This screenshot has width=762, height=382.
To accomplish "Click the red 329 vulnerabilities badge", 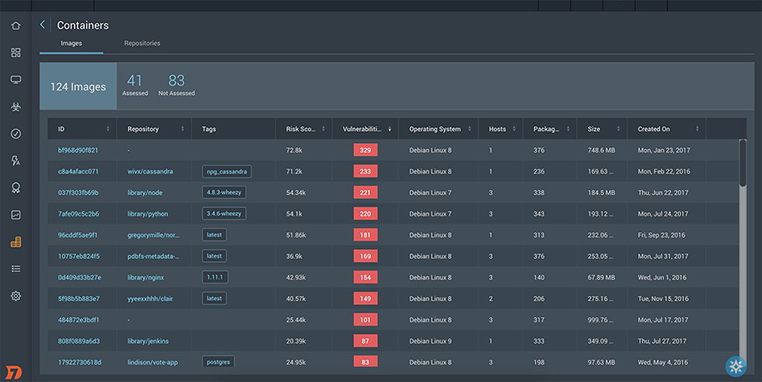I will (x=365, y=150).
